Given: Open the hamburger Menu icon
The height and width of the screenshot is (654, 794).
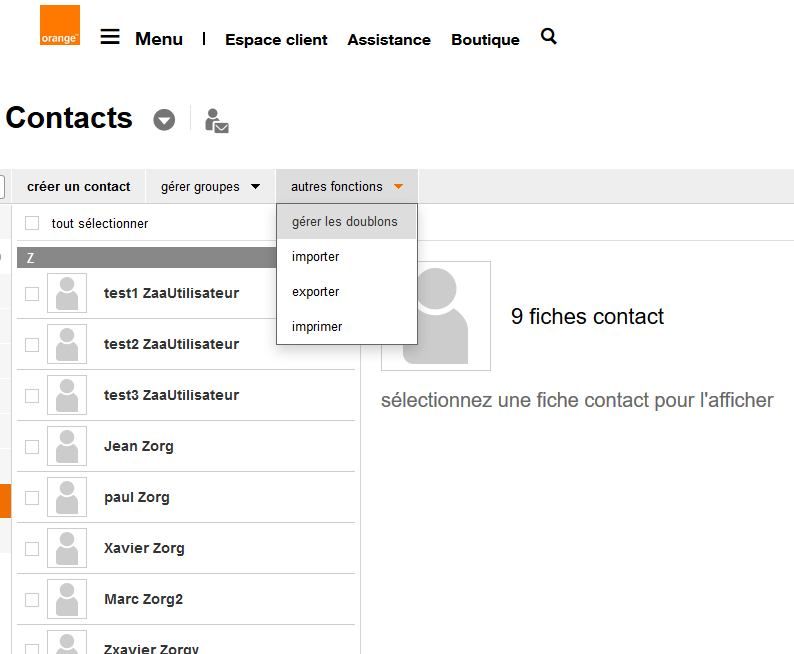Looking at the screenshot, I should (x=110, y=38).
